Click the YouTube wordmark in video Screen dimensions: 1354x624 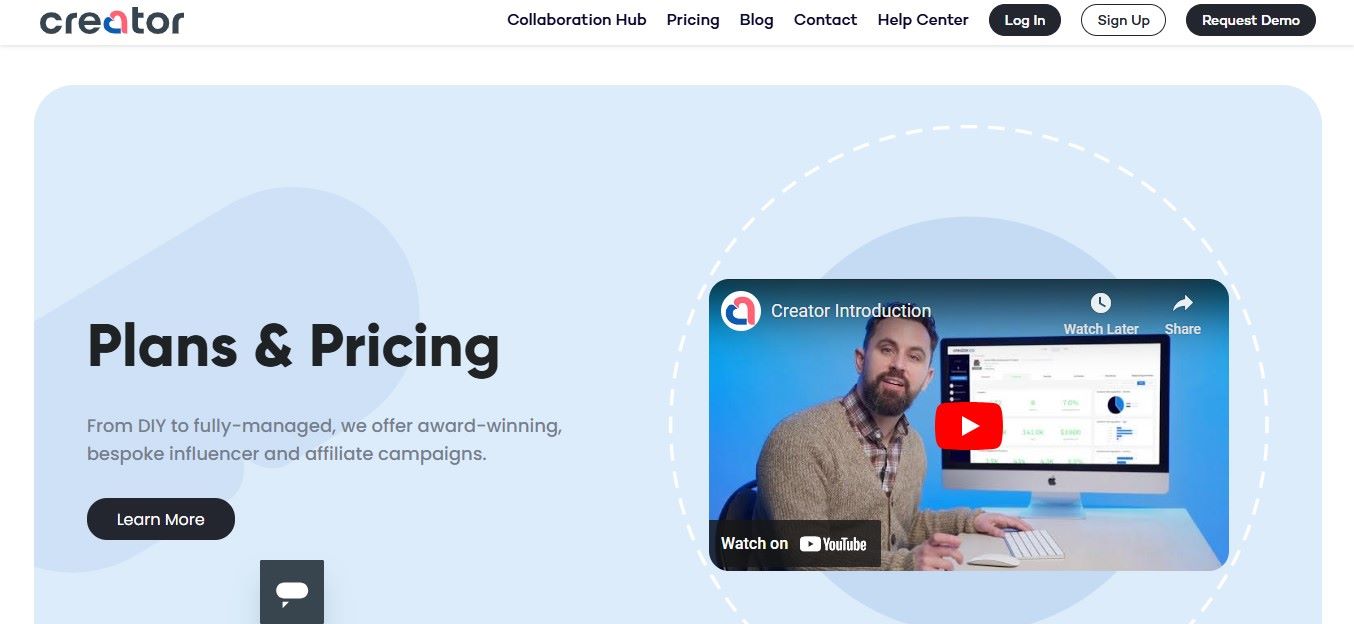tap(833, 544)
